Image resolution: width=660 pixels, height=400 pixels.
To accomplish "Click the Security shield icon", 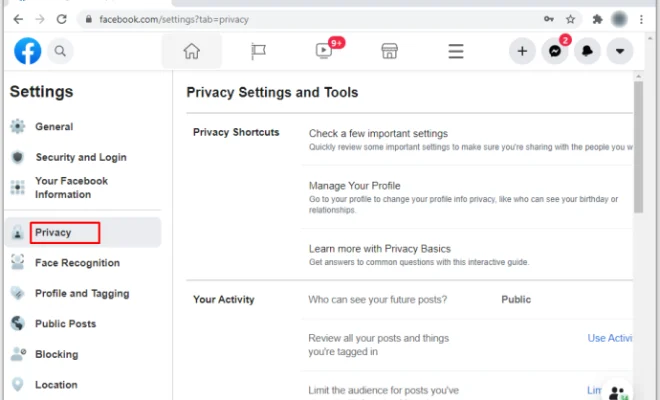I will pyautogui.click(x=18, y=157).
